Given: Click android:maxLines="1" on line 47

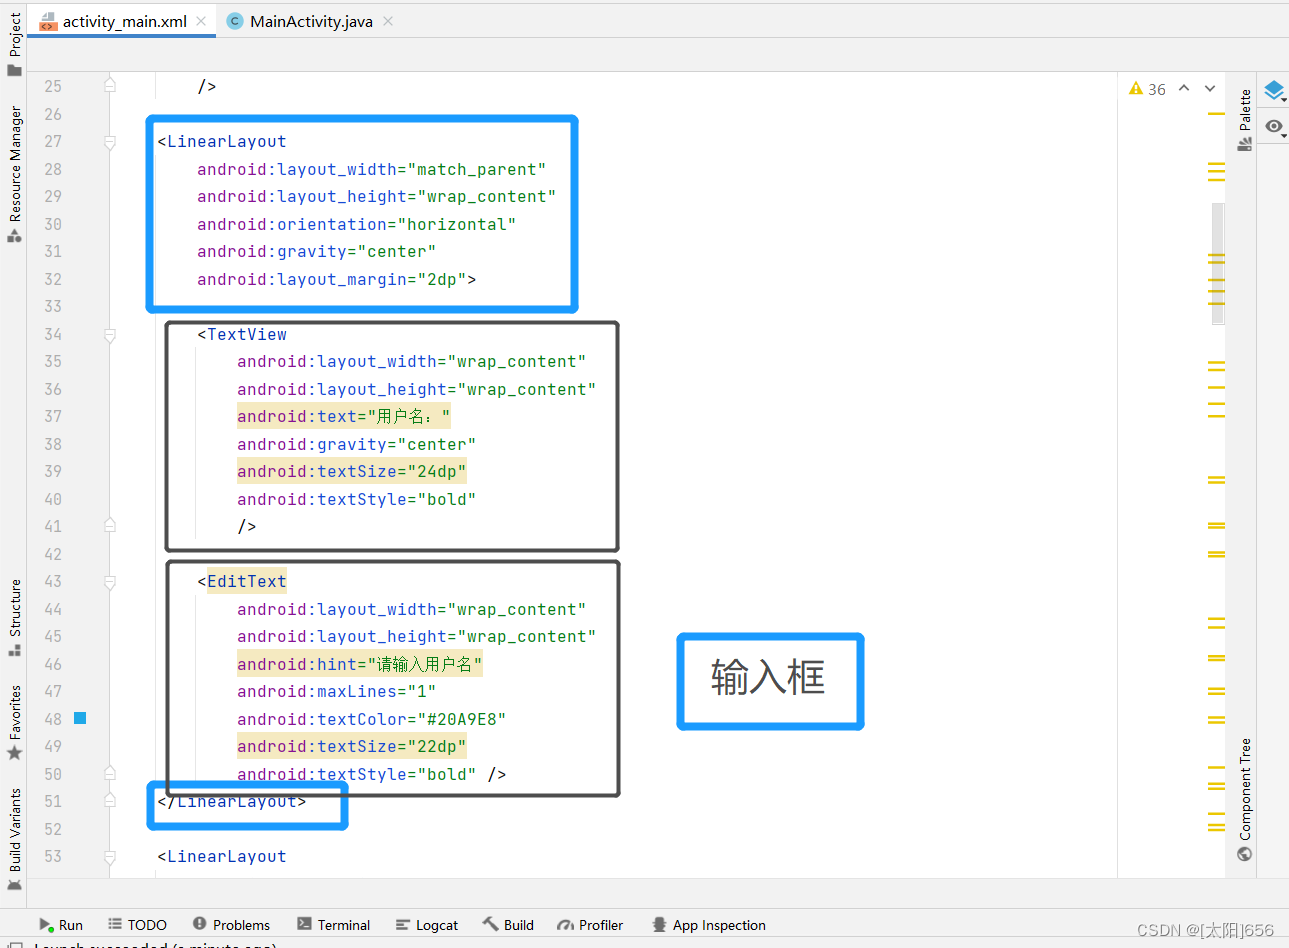Looking at the screenshot, I should 337,692.
